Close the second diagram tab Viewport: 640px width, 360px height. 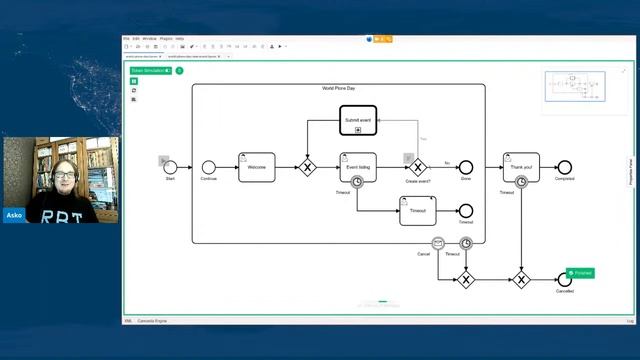(219, 57)
